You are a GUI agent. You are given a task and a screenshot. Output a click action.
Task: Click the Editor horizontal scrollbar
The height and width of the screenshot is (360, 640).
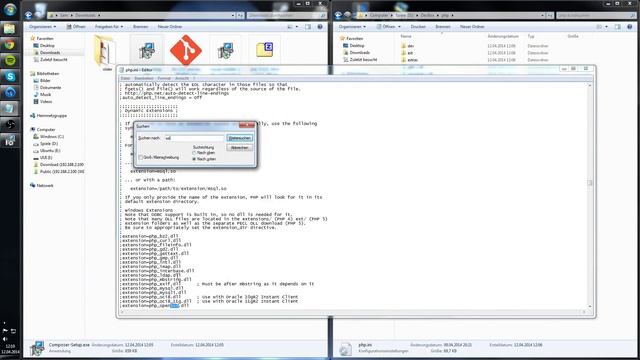pyautogui.click(x=353, y=312)
